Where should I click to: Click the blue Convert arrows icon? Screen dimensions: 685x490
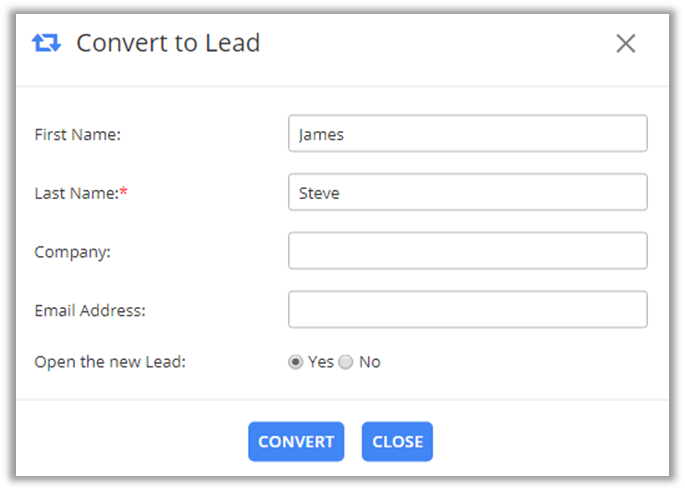click(46, 43)
